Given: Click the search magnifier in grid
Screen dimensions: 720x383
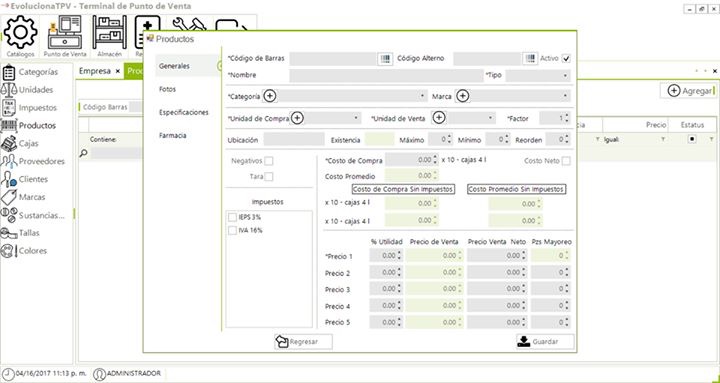Looking at the screenshot, I should (x=83, y=153).
